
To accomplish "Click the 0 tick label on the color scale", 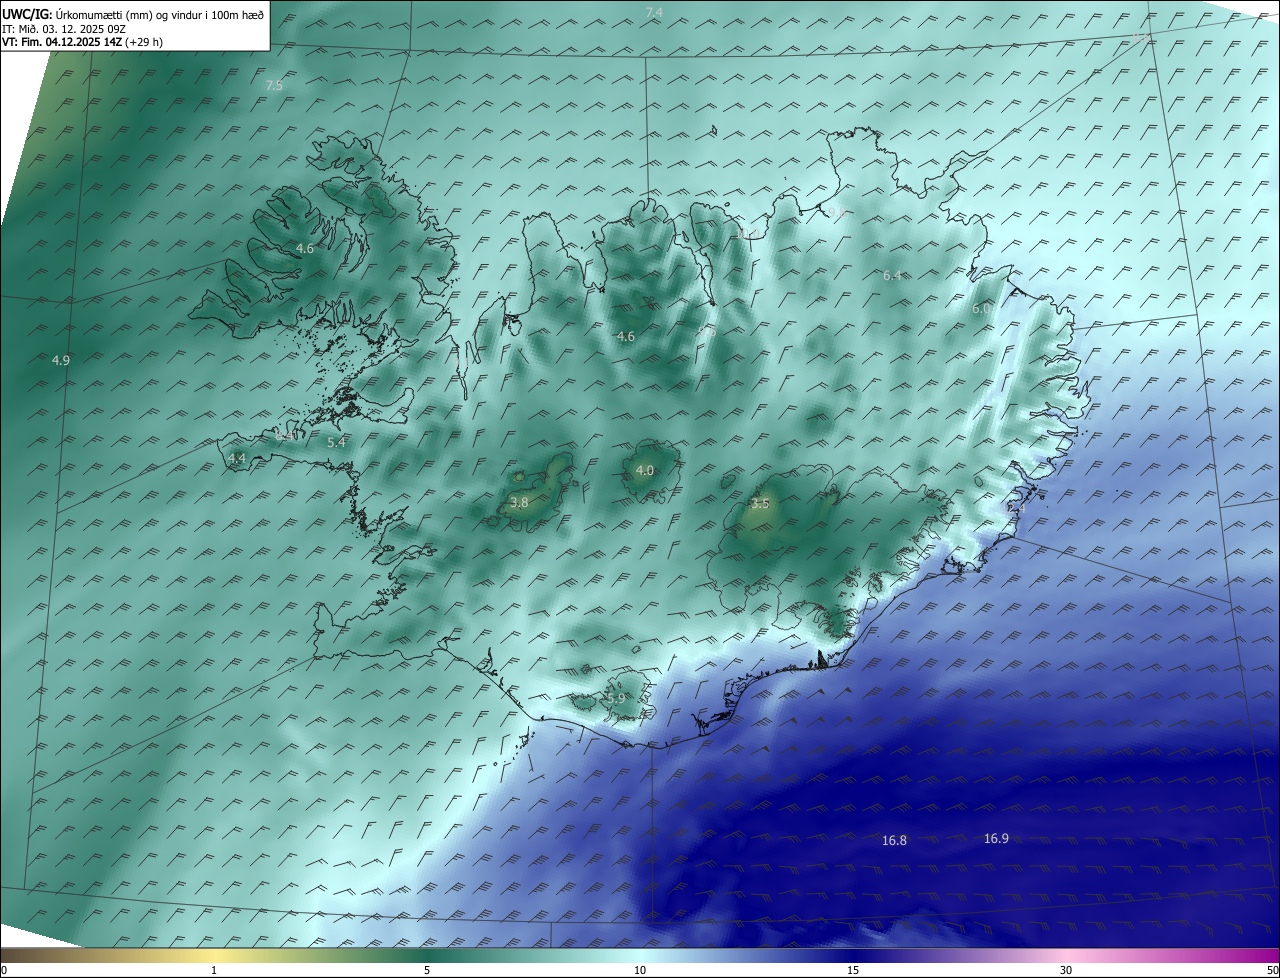I will [3, 970].
